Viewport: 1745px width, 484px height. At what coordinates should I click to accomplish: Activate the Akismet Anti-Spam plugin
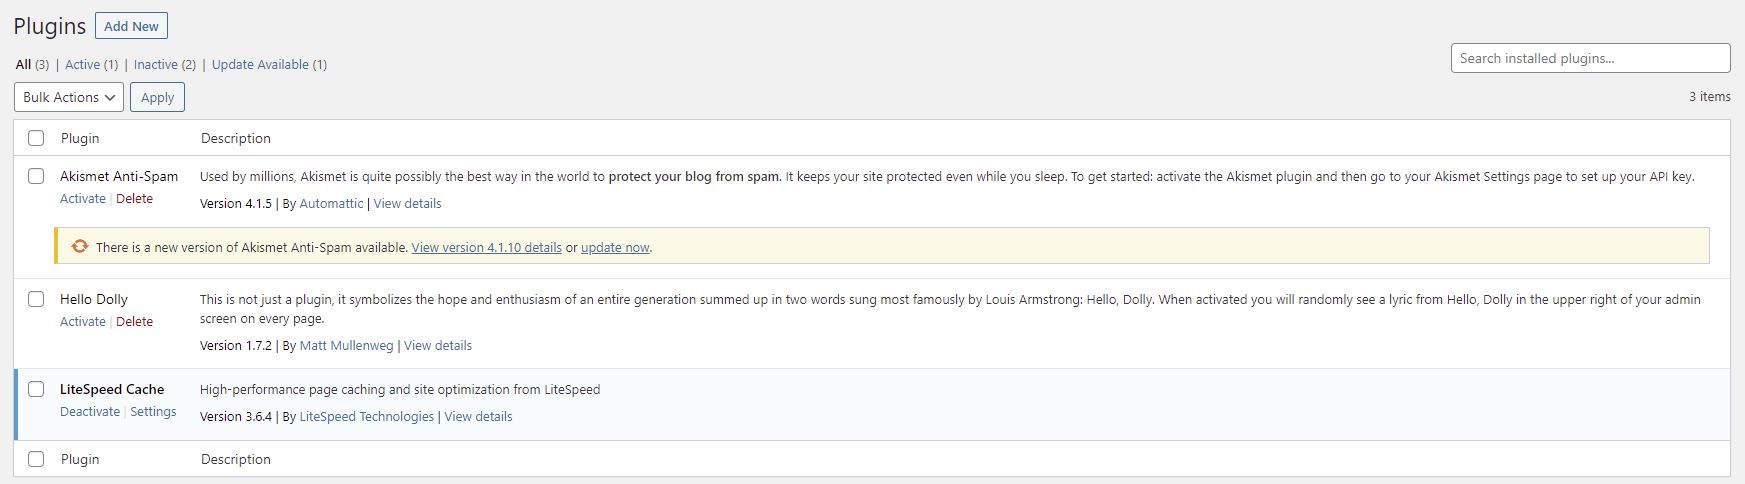pyautogui.click(x=82, y=198)
